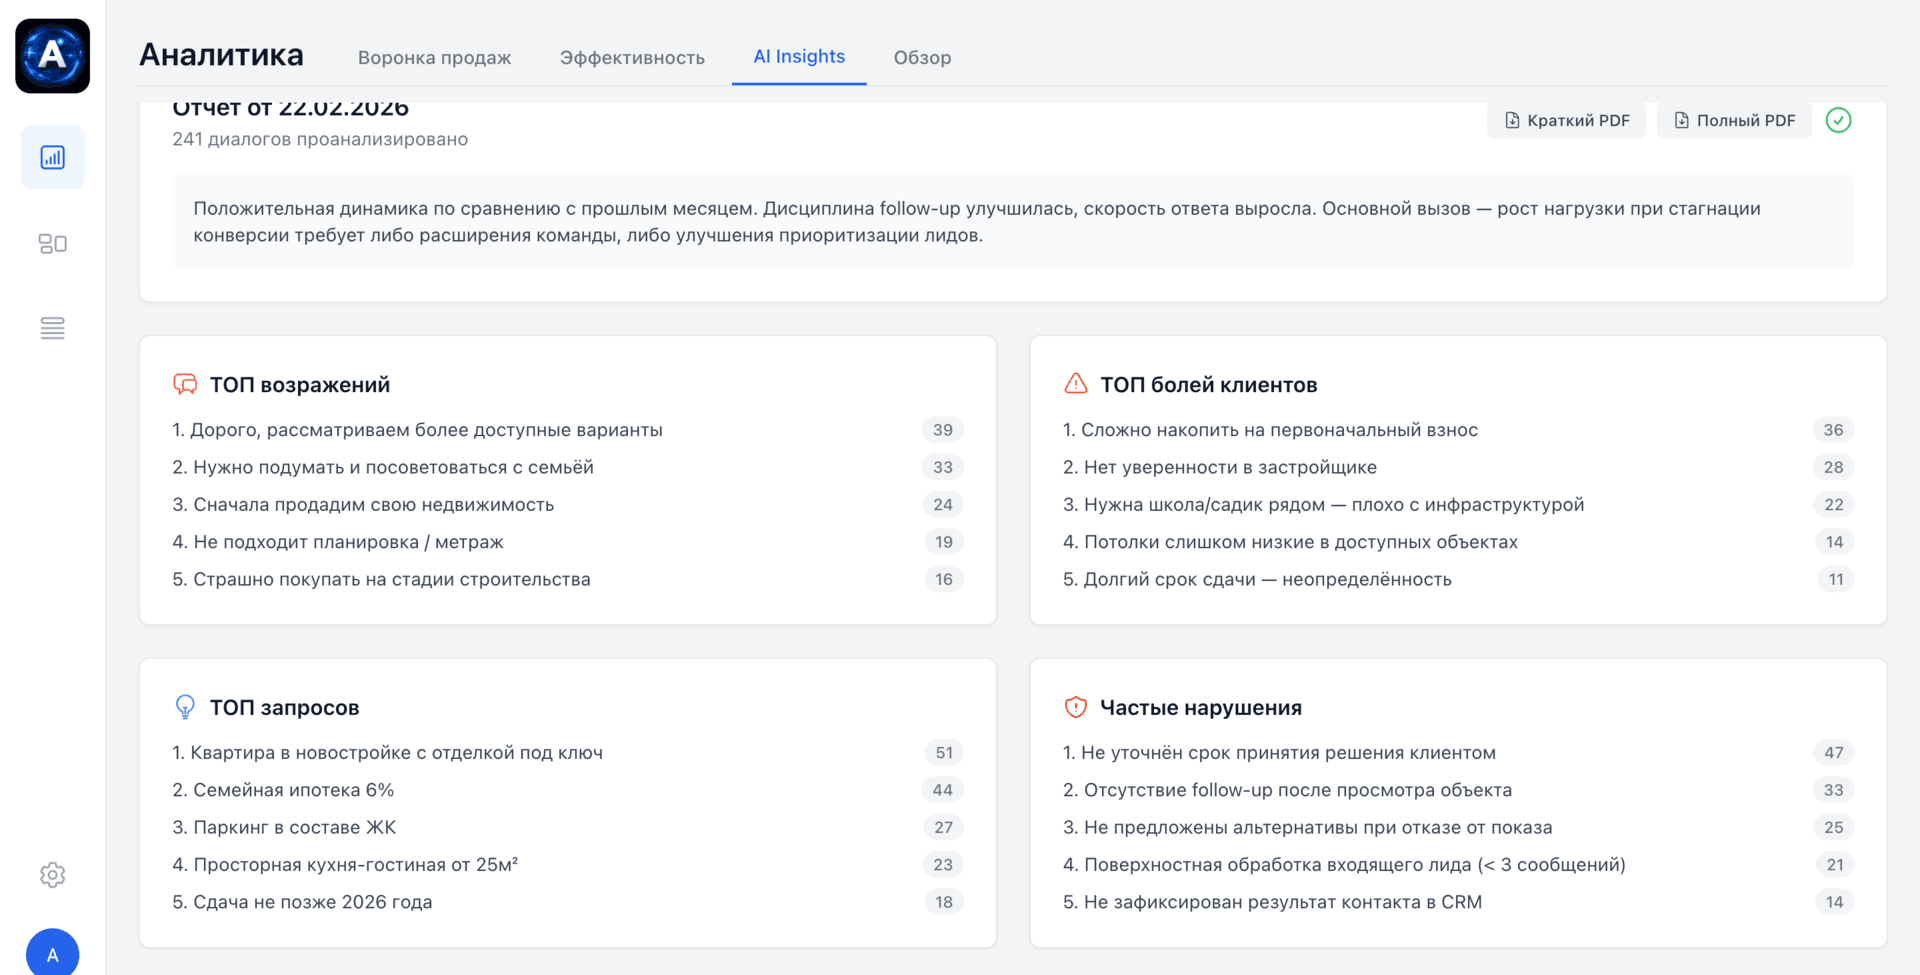Download the Полный PDF report
Image resolution: width=1920 pixels, height=975 pixels.
[1733, 120]
